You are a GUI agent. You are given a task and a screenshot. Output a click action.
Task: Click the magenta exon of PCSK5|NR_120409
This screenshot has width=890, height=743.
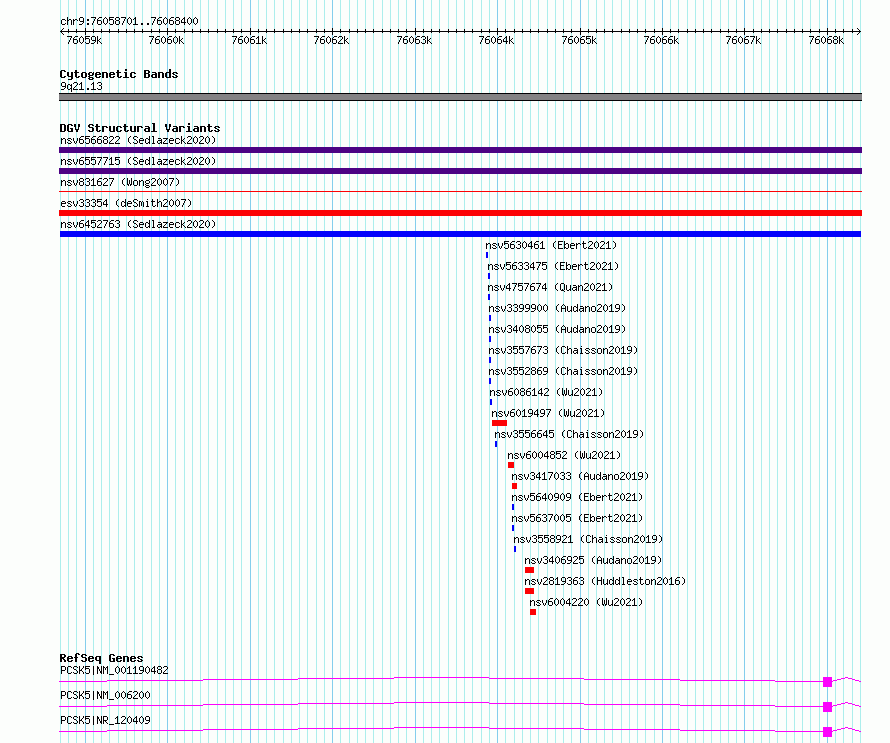tap(828, 732)
